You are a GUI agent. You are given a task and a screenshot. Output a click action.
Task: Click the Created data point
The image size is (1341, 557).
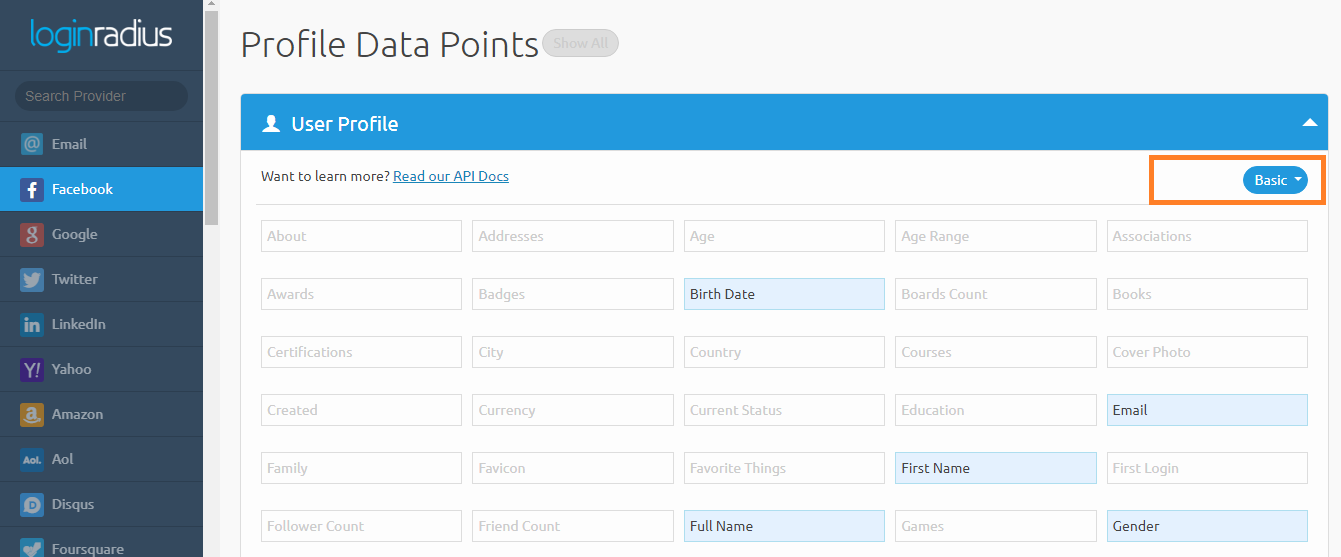tap(361, 410)
